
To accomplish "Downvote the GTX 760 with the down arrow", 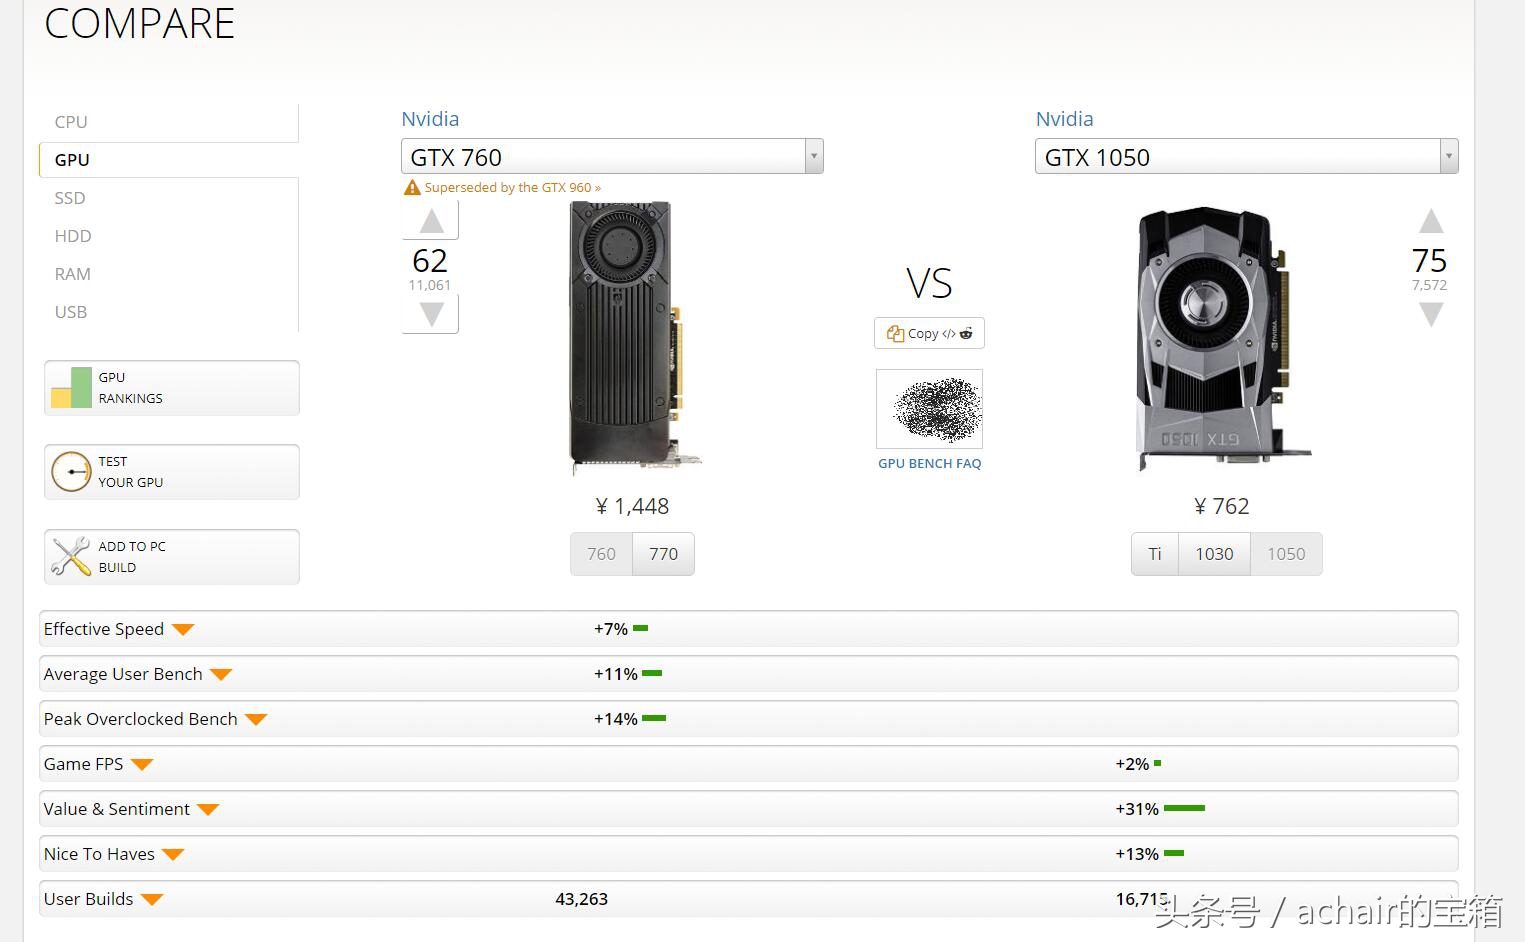I will pos(431,315).
